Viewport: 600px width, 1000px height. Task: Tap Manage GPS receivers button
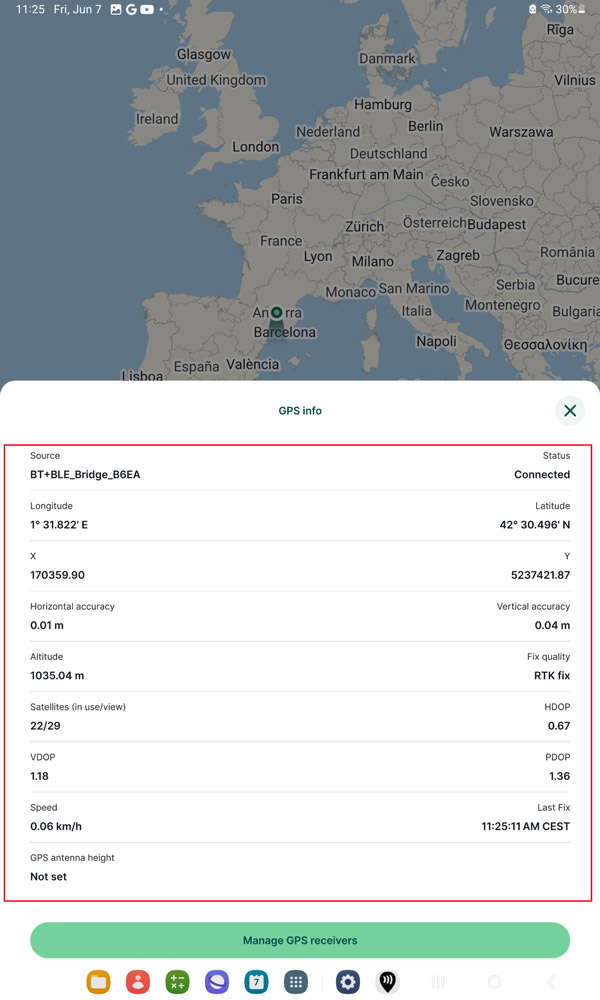click(x=300, y=940)
